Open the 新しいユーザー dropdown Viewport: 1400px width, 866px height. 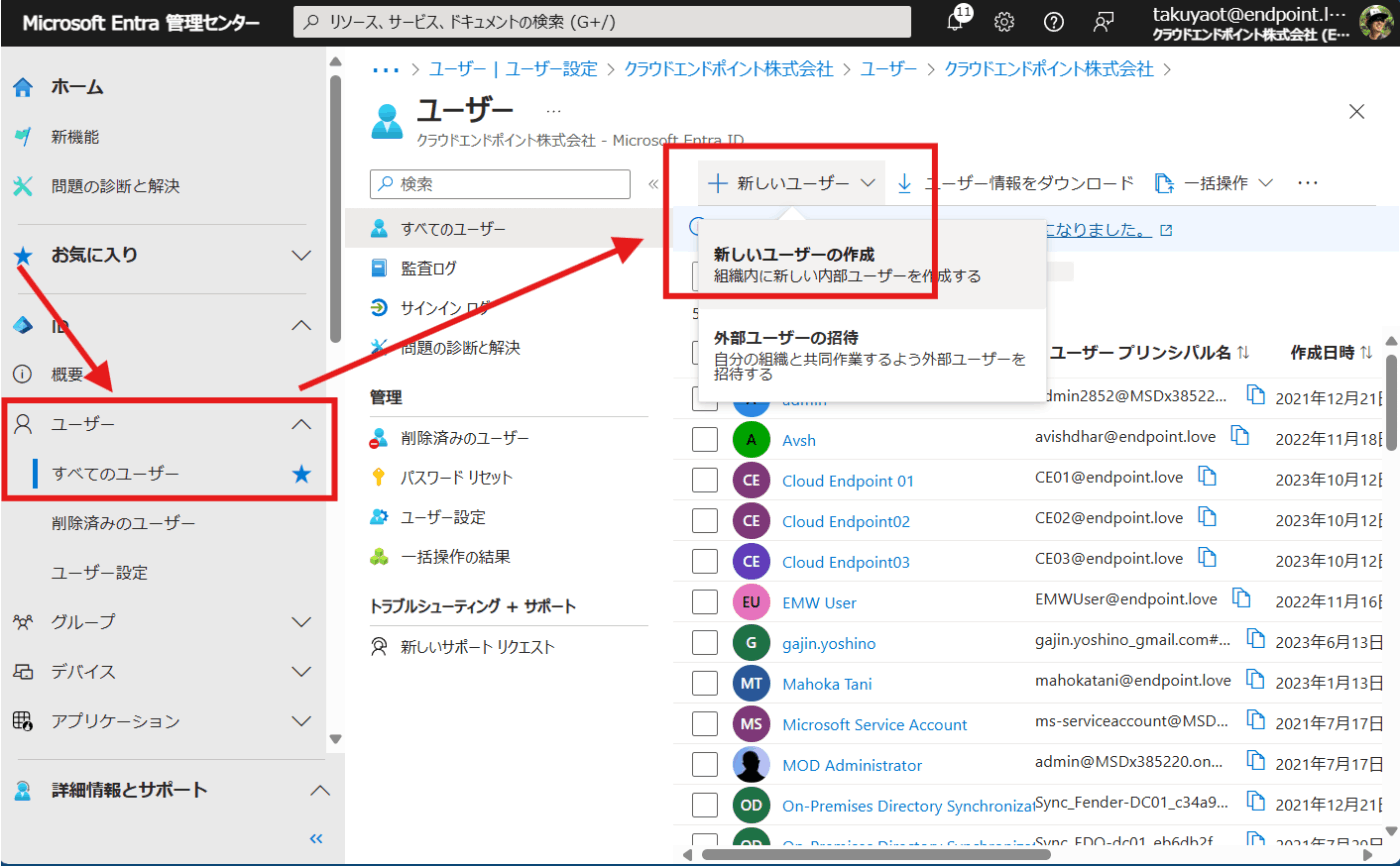791,183
